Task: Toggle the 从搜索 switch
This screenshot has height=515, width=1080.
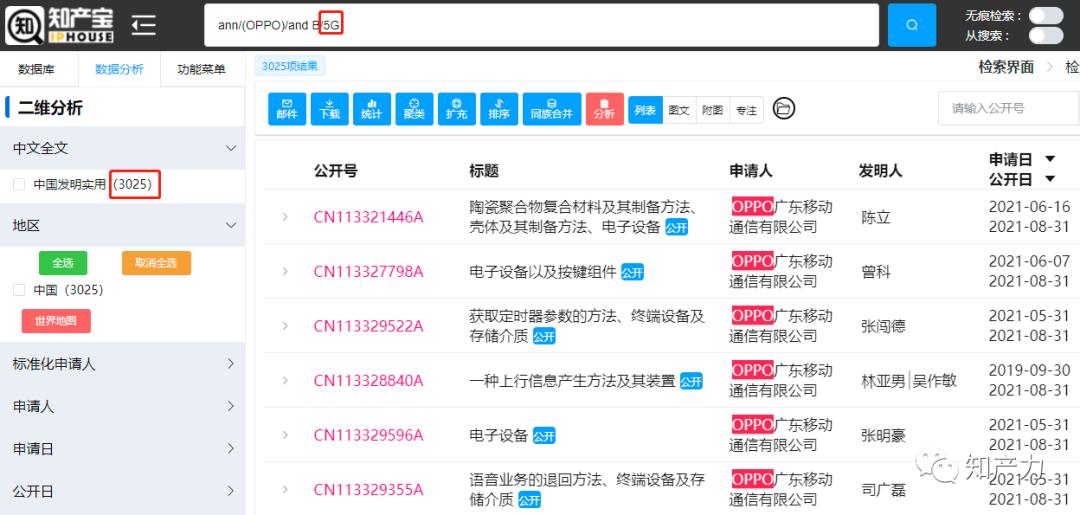Action: click(1046, 35)
